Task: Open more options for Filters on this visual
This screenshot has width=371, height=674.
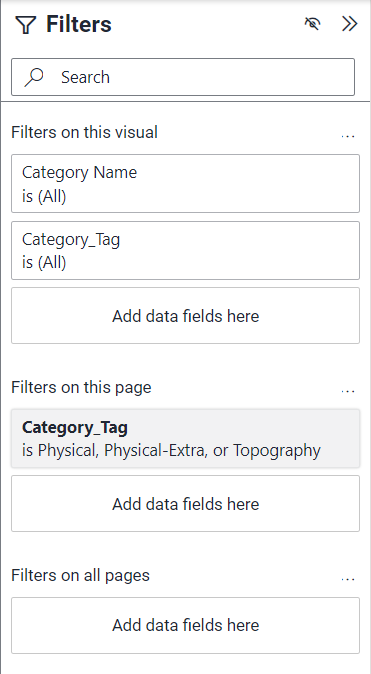Action: [x=348, y=136]
